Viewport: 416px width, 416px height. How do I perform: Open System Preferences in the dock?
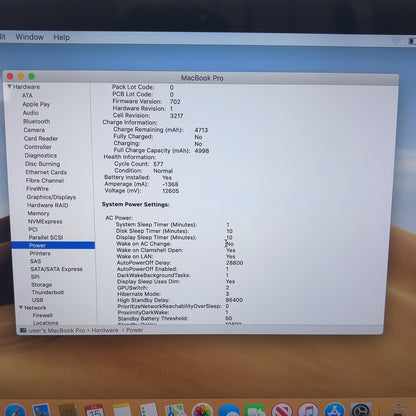(361, 410)
